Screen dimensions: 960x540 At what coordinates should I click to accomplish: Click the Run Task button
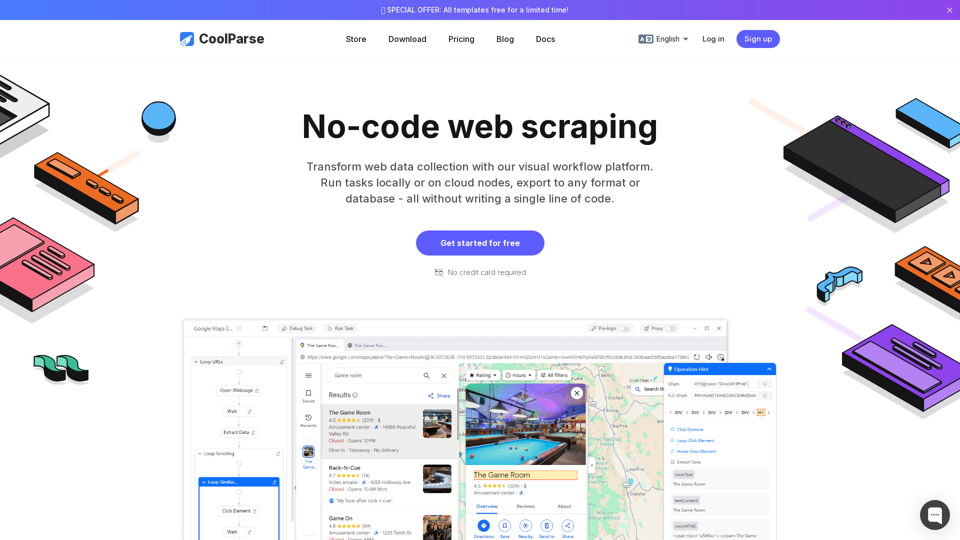tap(341, 329)
